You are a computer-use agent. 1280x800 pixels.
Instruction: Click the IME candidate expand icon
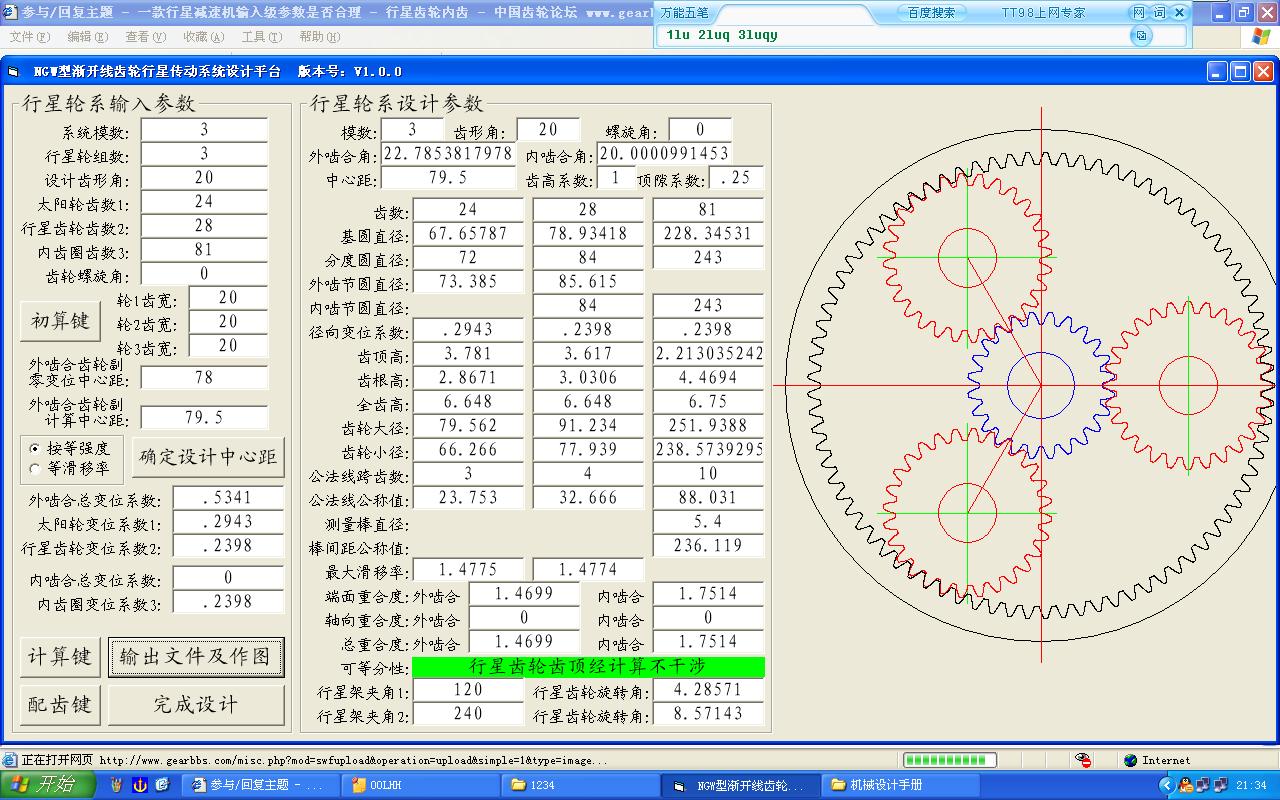click(x=1141, y=35)
